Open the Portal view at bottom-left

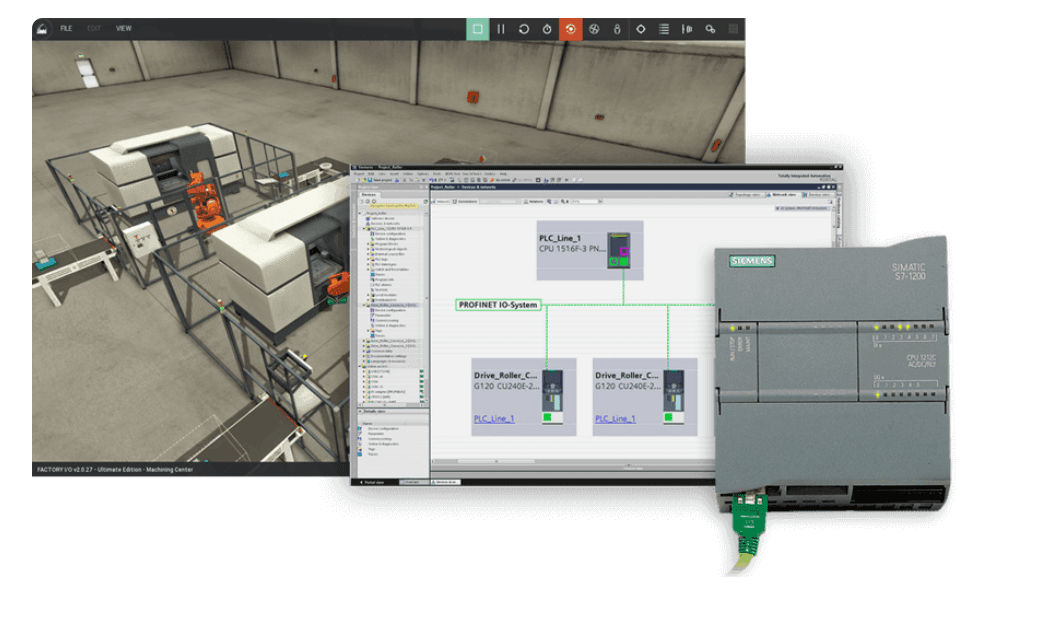[x=373, y=481]
